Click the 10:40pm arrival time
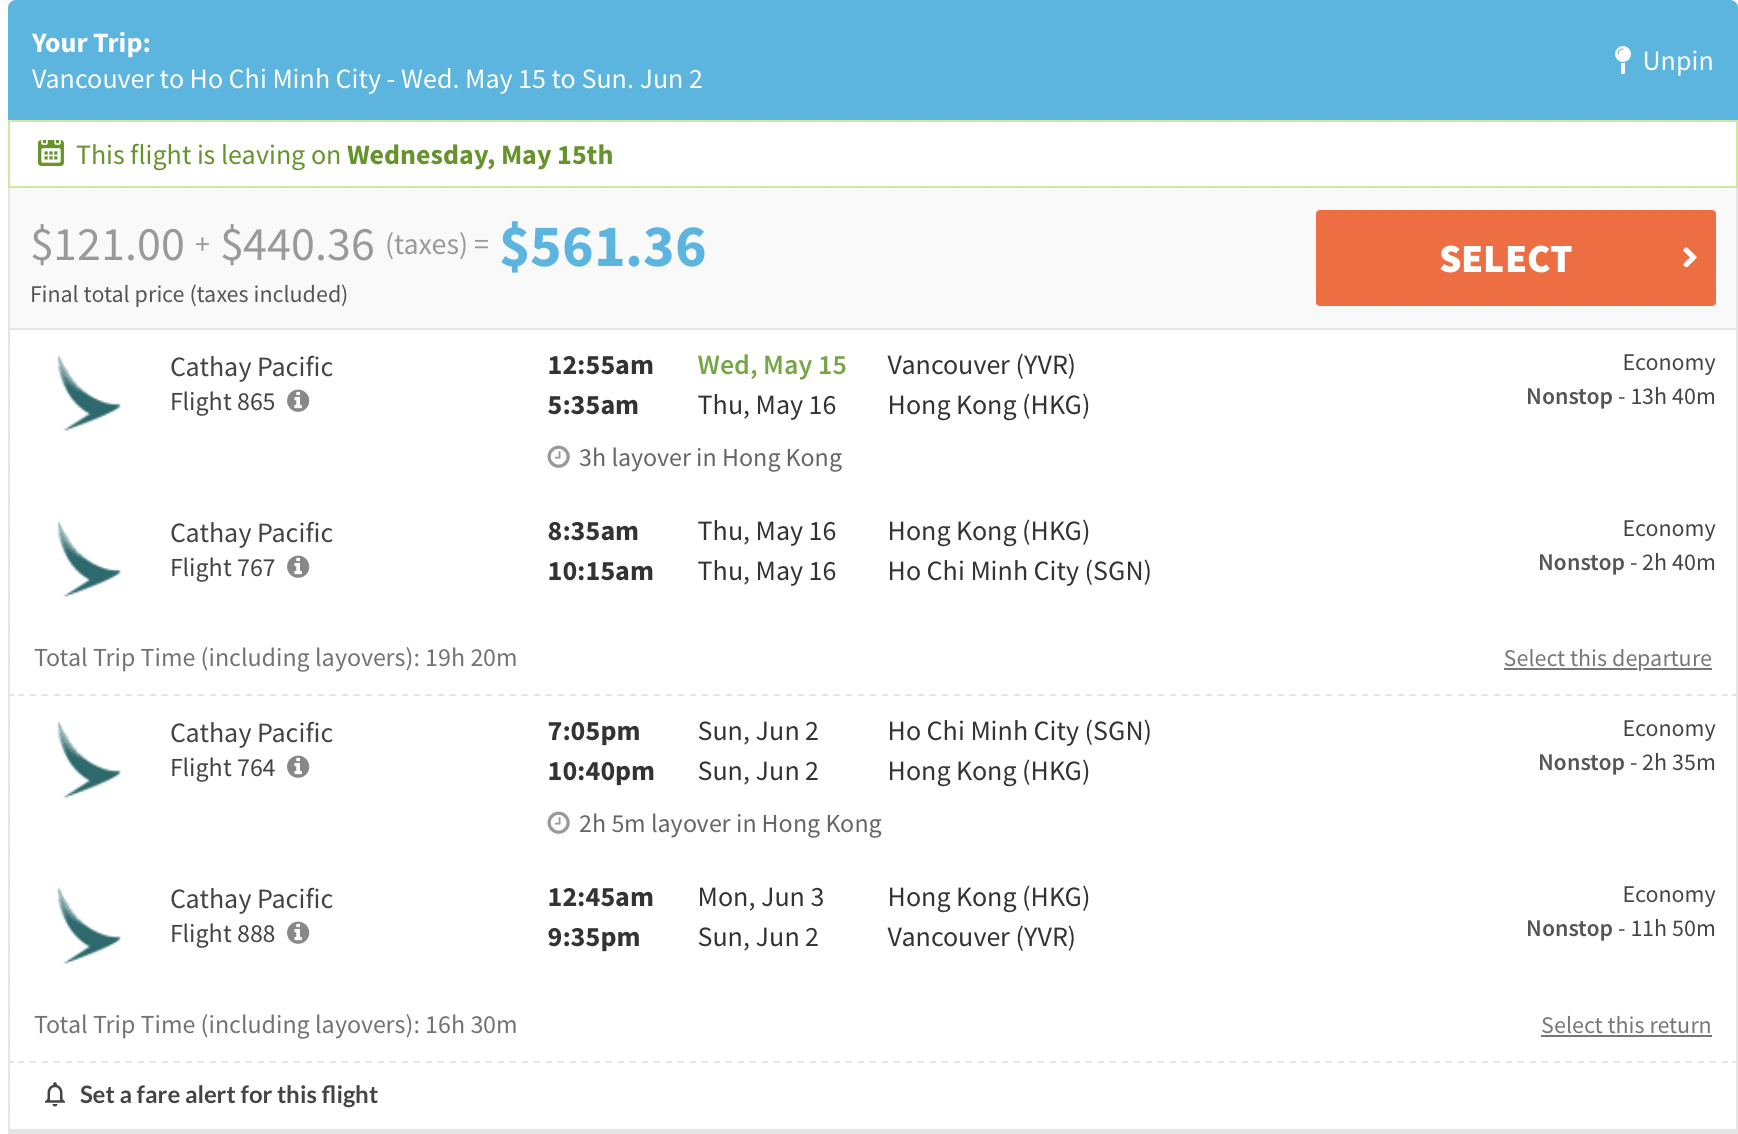Viewport: 1738px width, 1134px height. pos(600,771)
